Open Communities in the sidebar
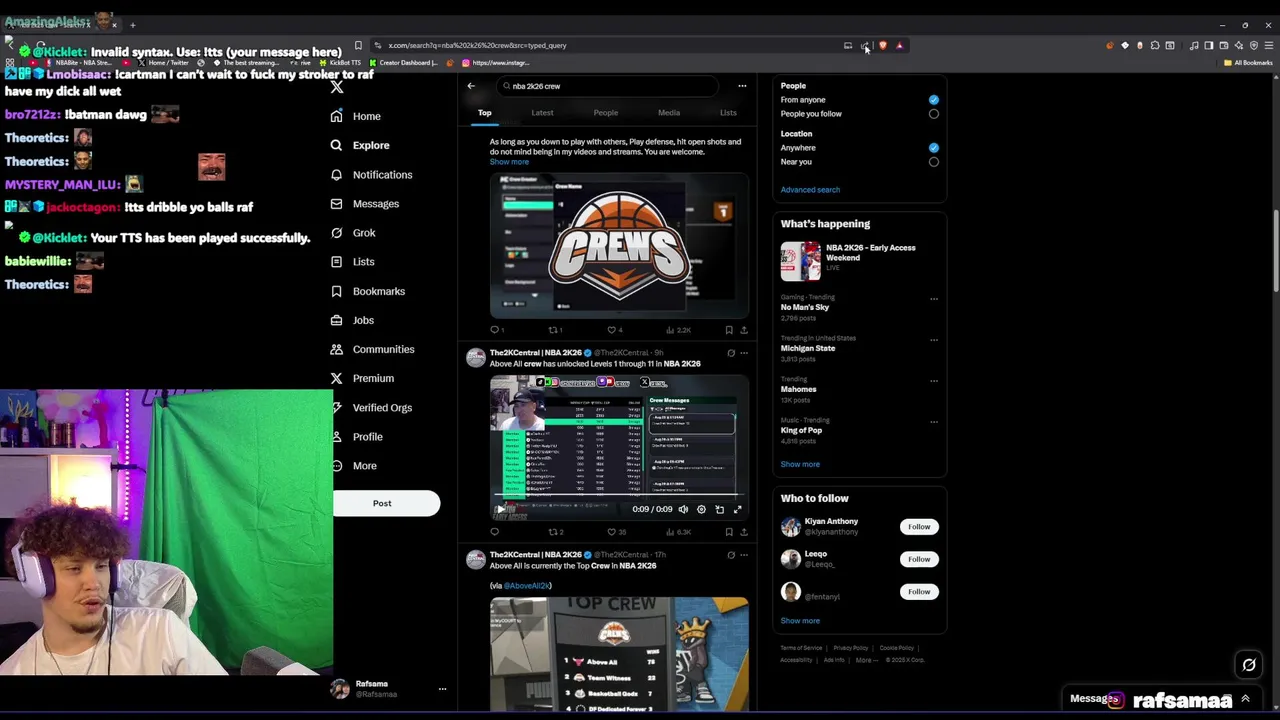Image resolution: width=1280 pixels, height=720 pixels. pyautogui.click(x=372, y=349)
